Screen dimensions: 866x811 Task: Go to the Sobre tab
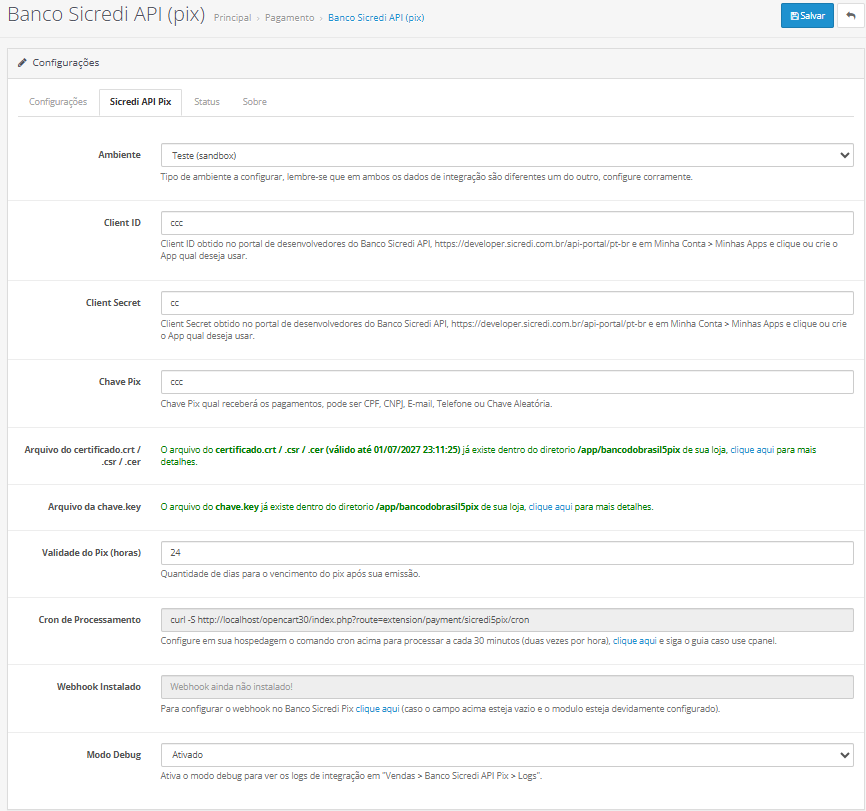click(x=254, y=102)
